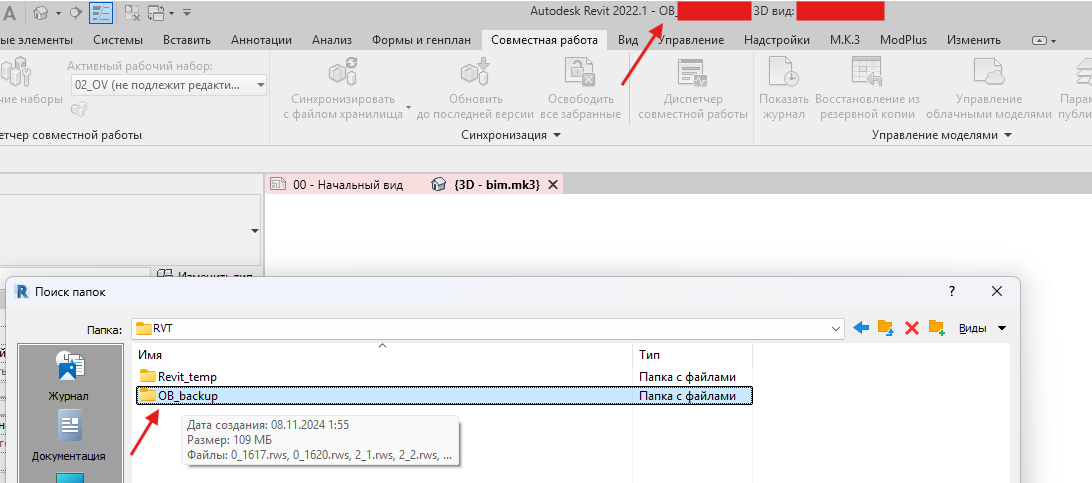Viewport: 1092px width, 483px height.
Task: Click Close Inactive Views icon
Action: (131, 13)
